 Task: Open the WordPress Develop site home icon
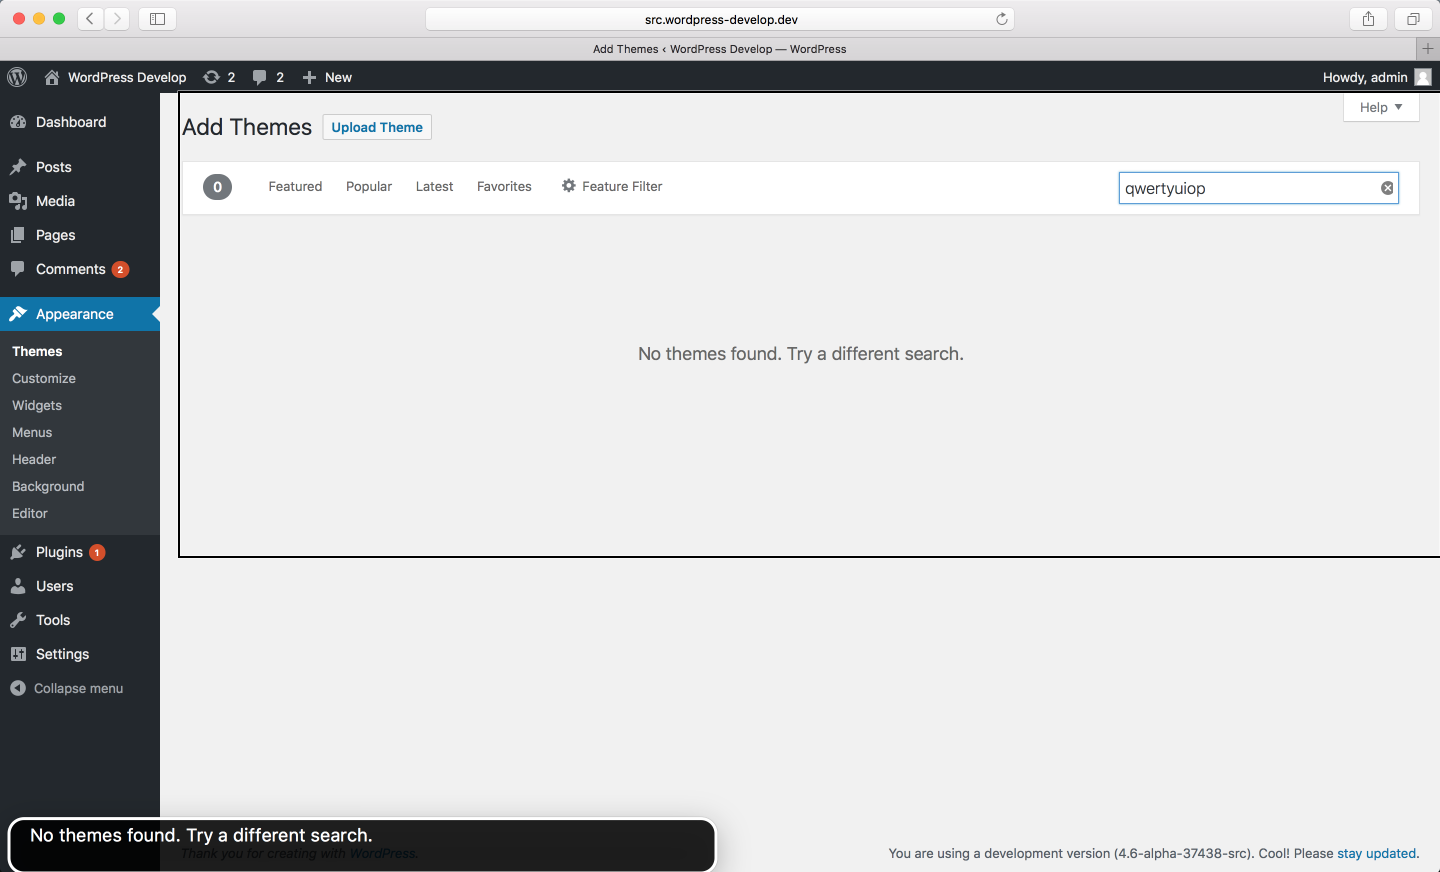click(52, 77)
